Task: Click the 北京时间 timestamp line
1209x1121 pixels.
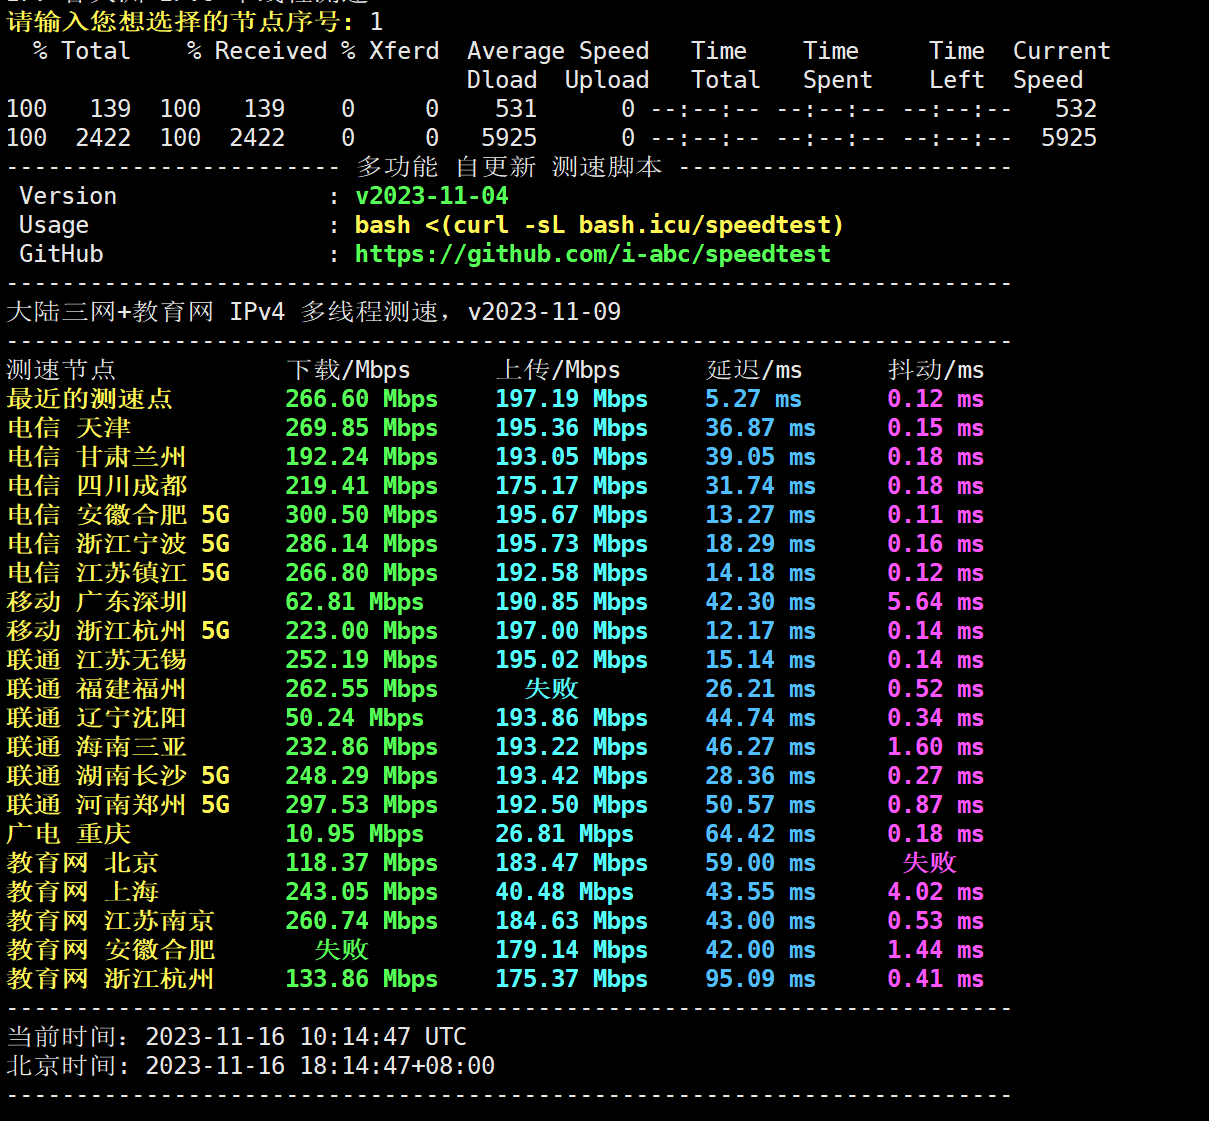Action: tap(250, 1066)
